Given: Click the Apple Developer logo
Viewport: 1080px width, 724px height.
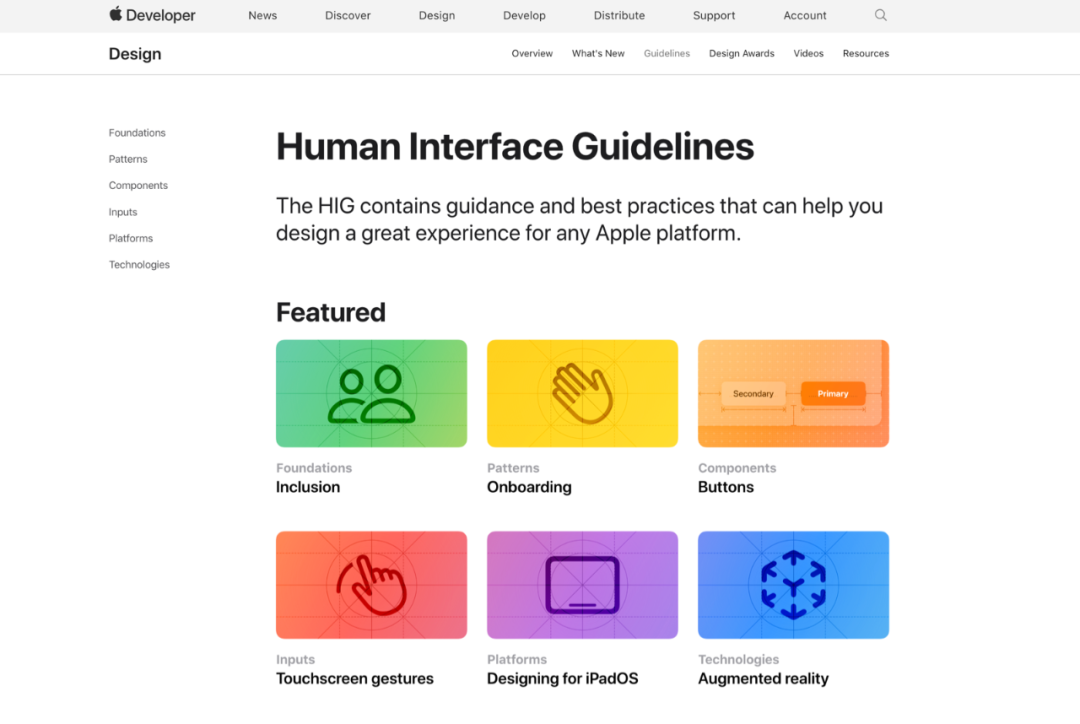Looking at the screenshot, I should 152,14.
